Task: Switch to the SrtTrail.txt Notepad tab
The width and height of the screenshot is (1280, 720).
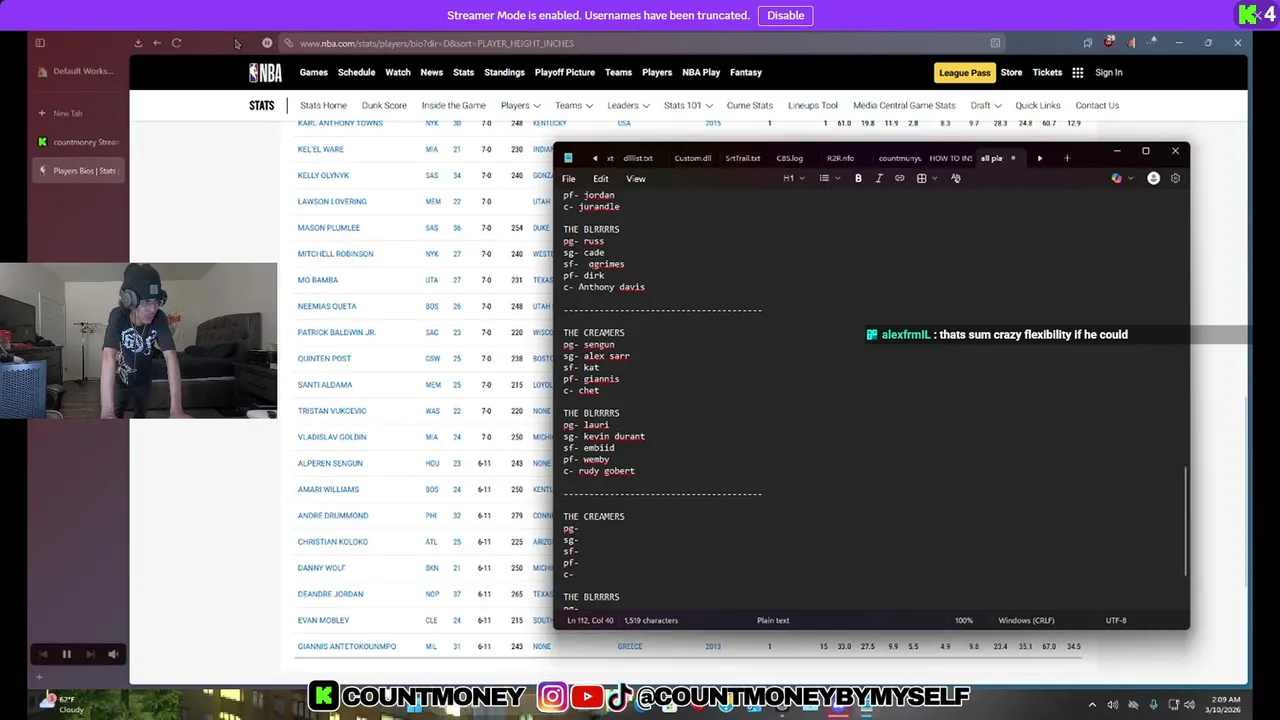Action: 742,158
